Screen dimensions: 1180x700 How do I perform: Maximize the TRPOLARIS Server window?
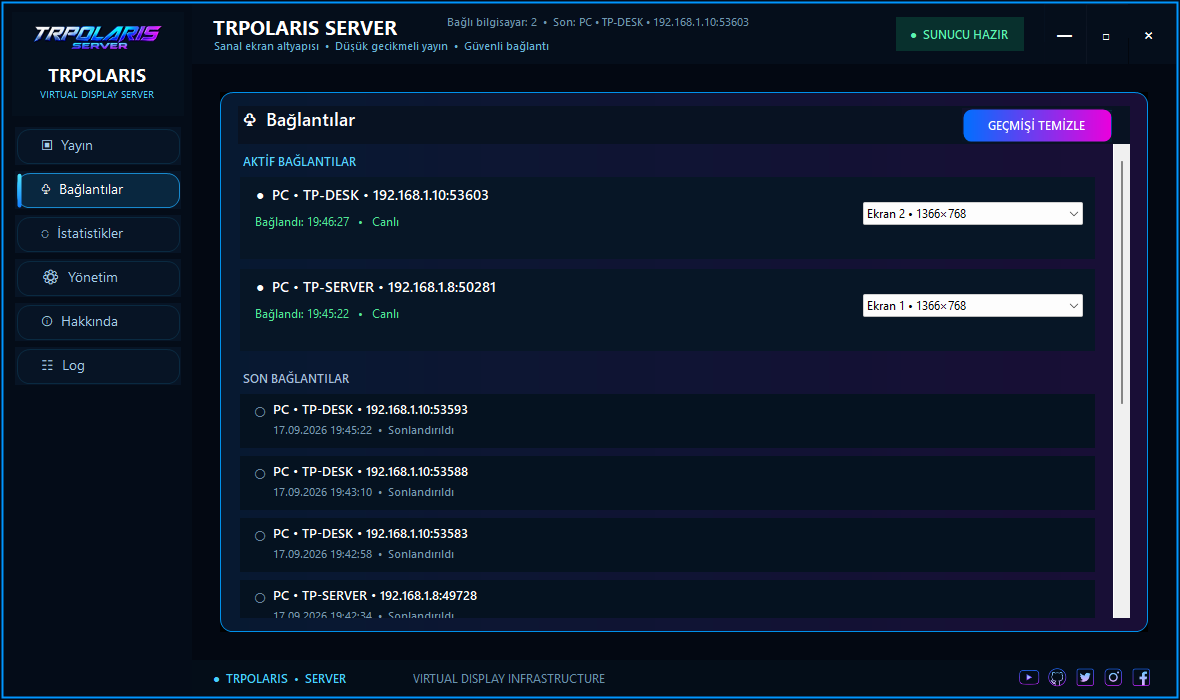point(1105,36)
